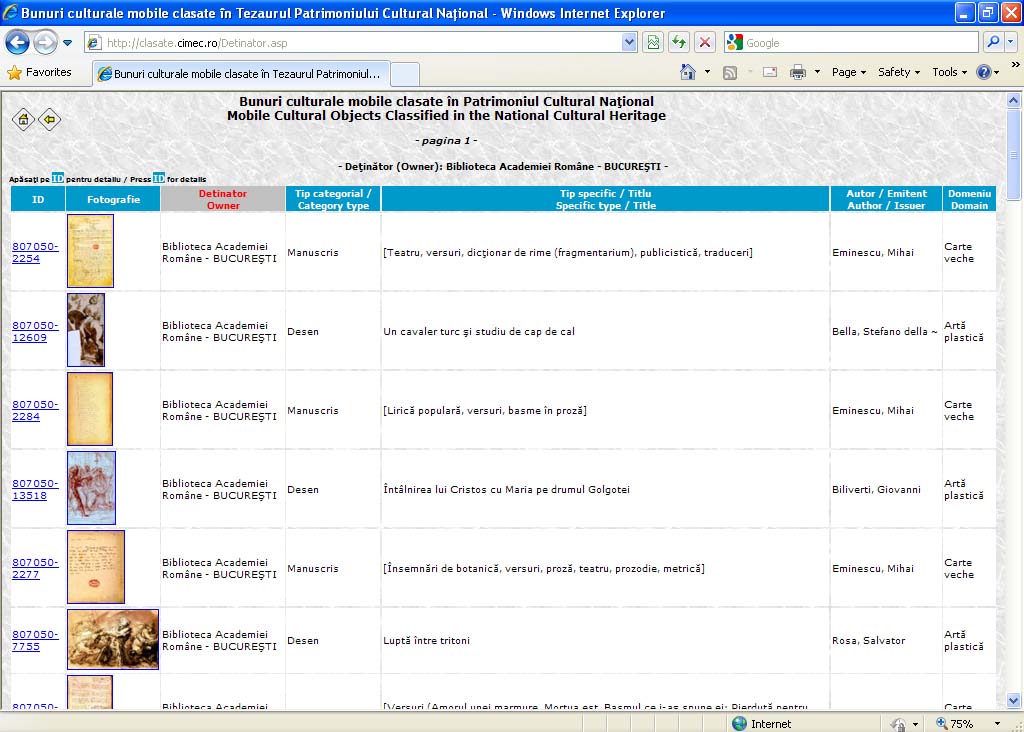Click the Eminescu manuscript 2254 thumbnail
Viewport: 1024px width, 732px height.
tap(90, 251)
